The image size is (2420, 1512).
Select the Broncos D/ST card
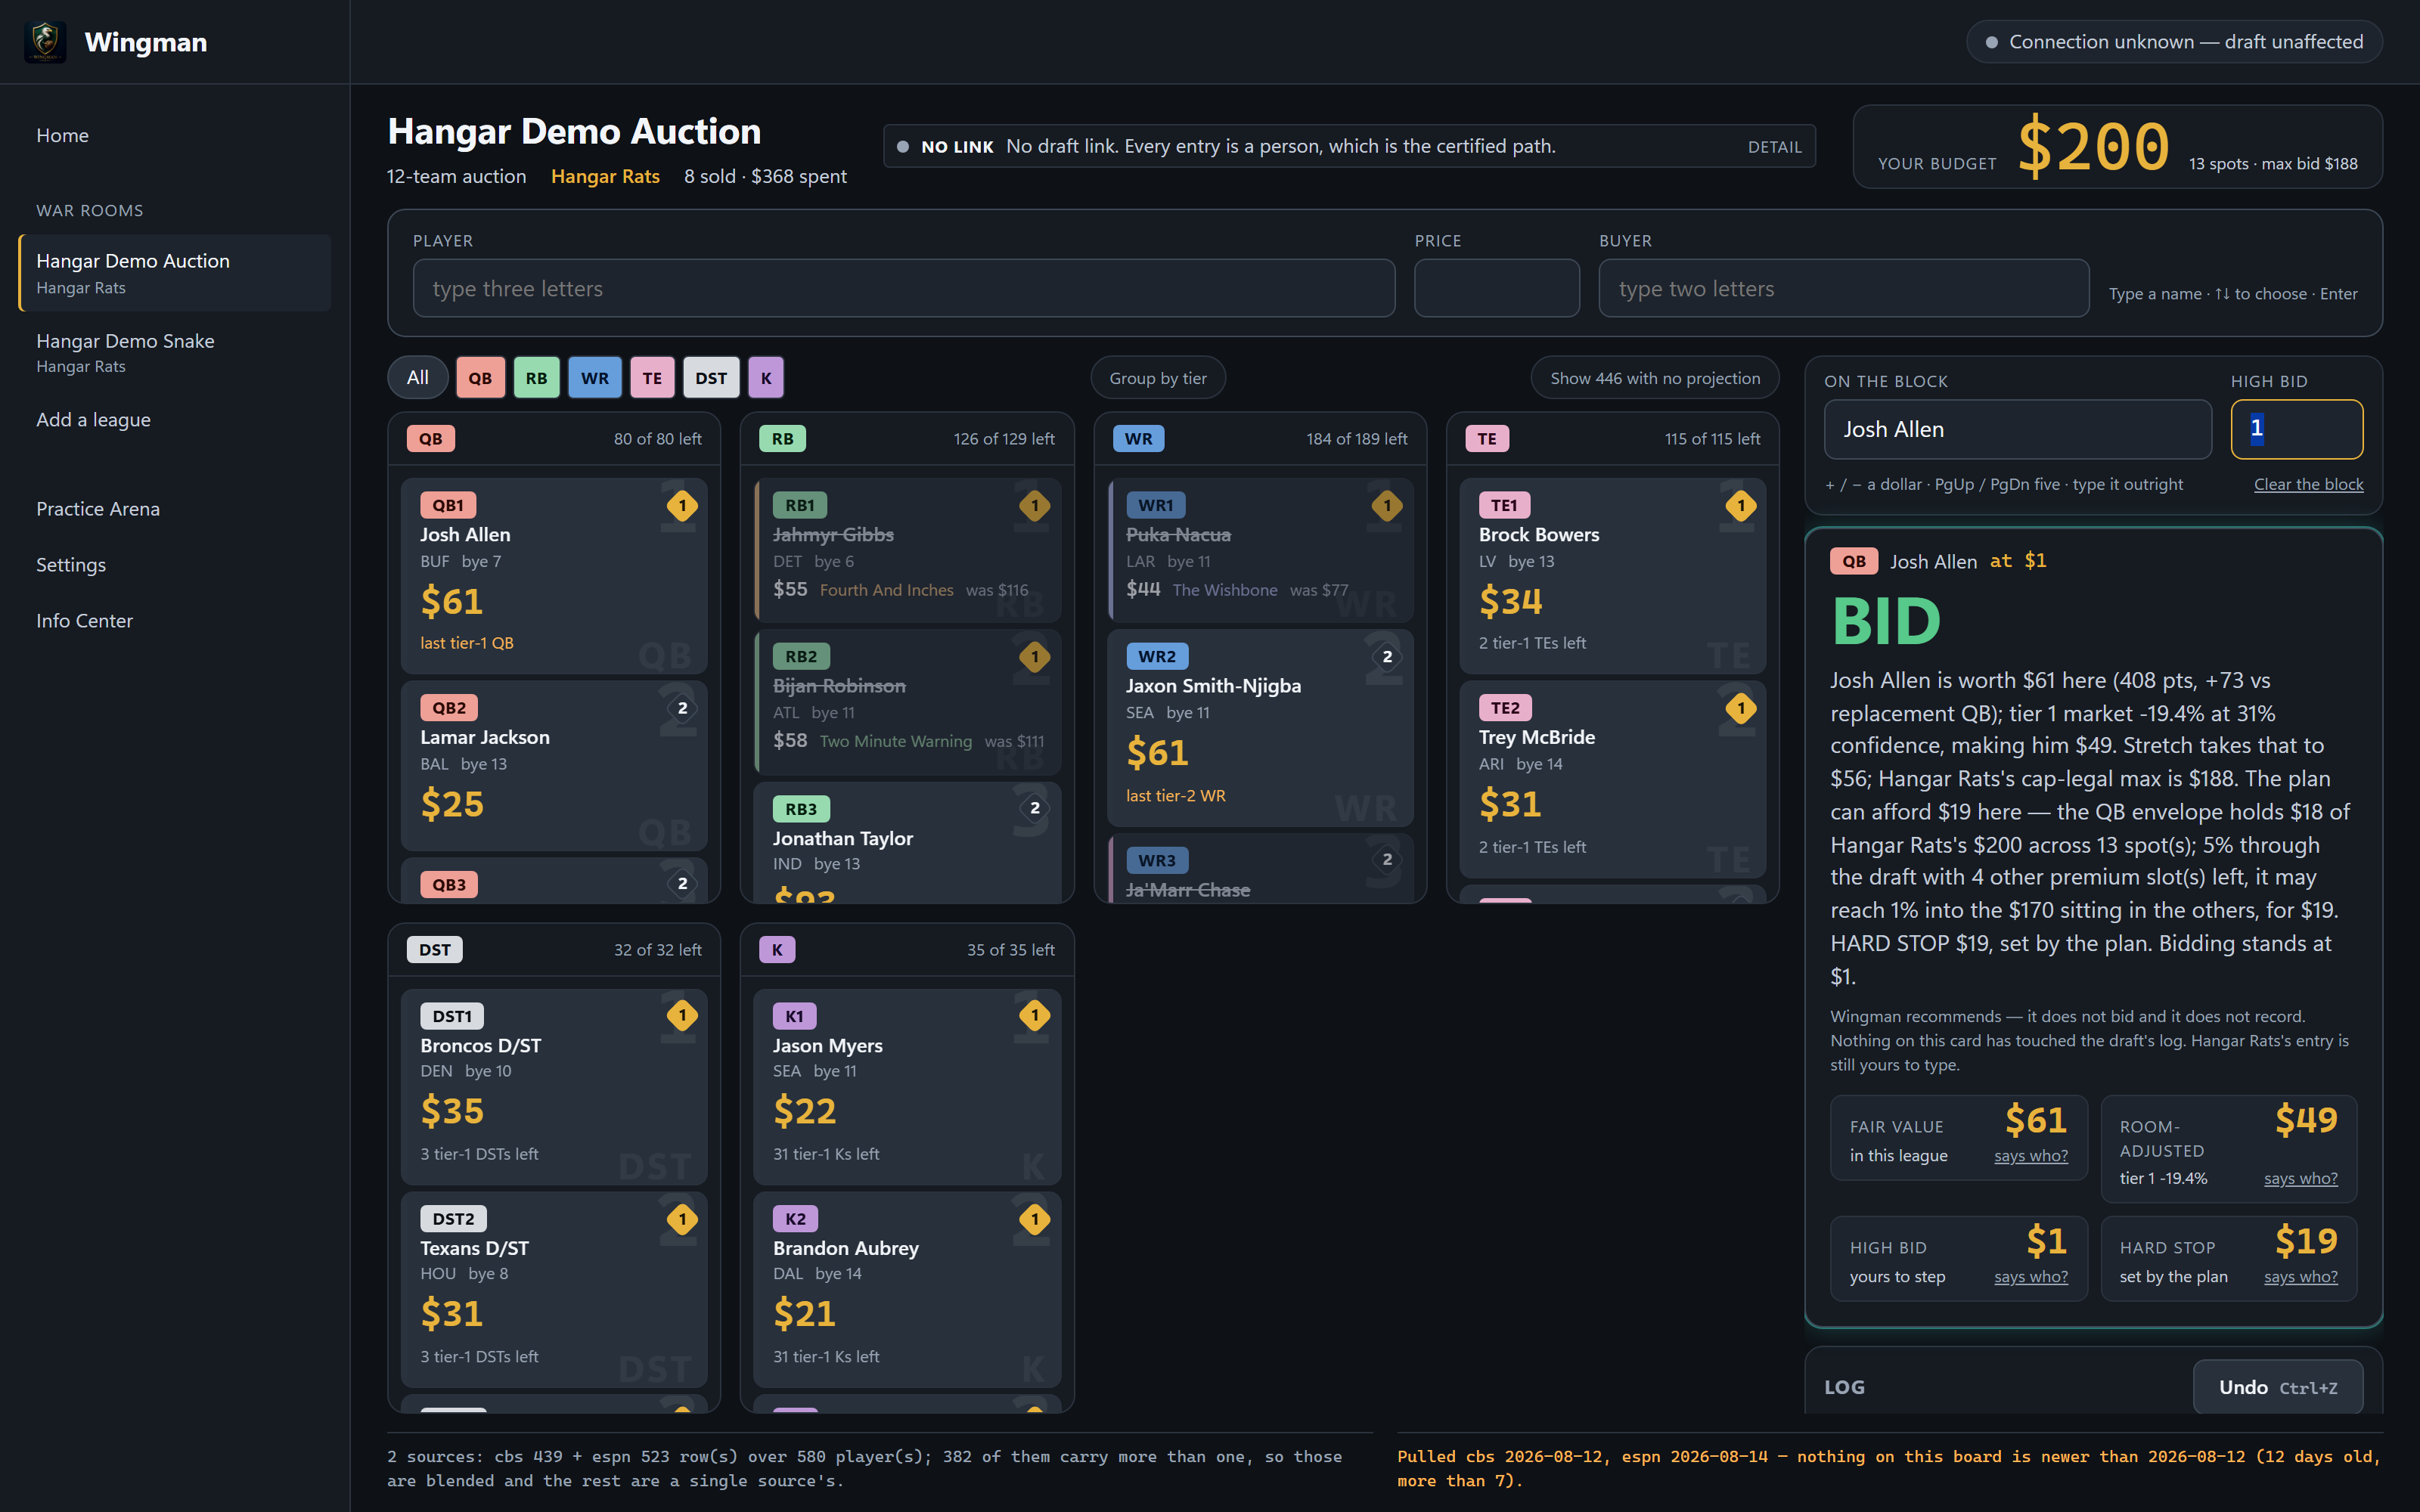click(554, 1087)
